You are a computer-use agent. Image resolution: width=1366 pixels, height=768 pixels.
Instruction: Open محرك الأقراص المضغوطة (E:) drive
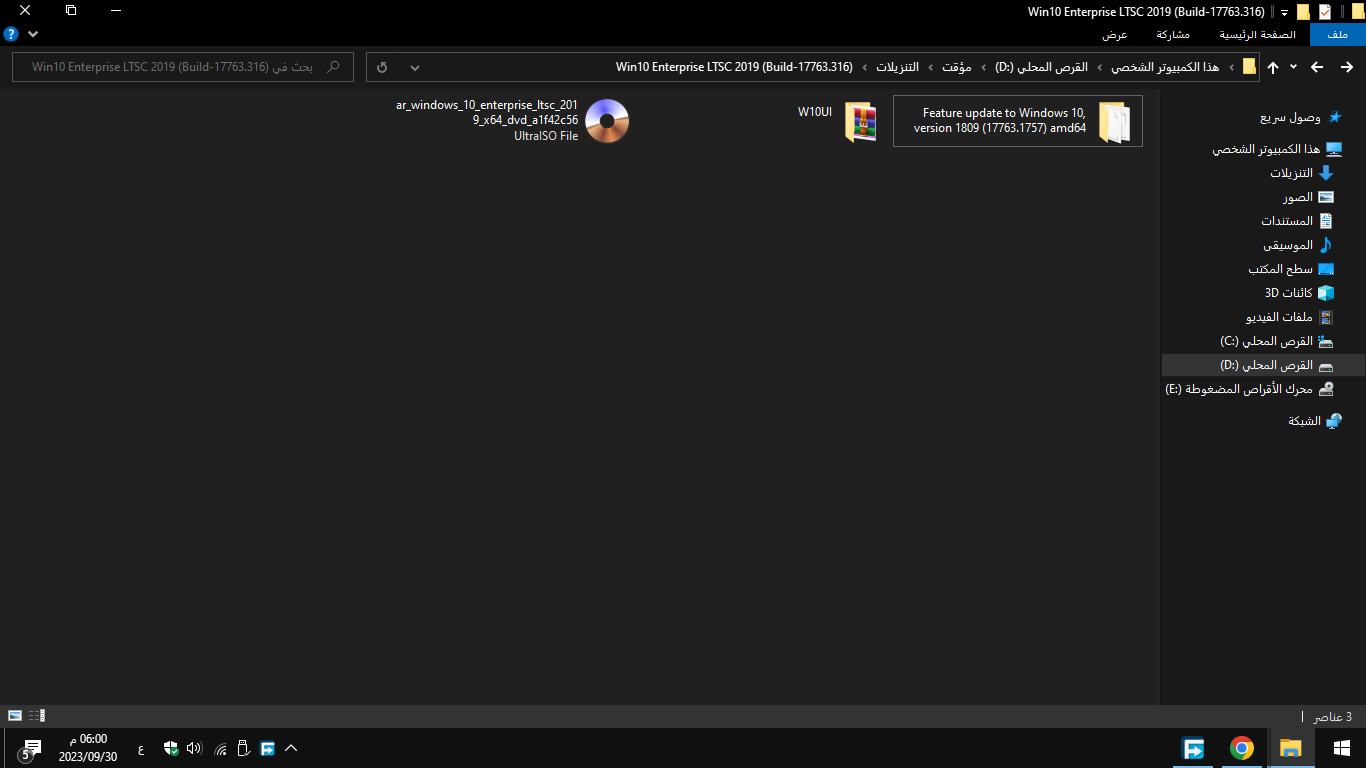click(x=1250, y=389)
